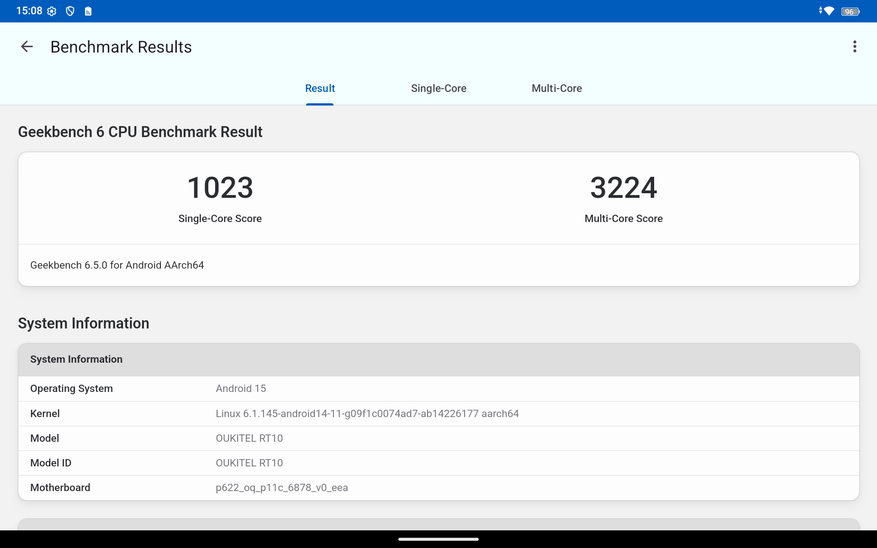This screenshot has height=548, width=877.
Task: Open the three-dot overflow menu
Action: [854, 47]
